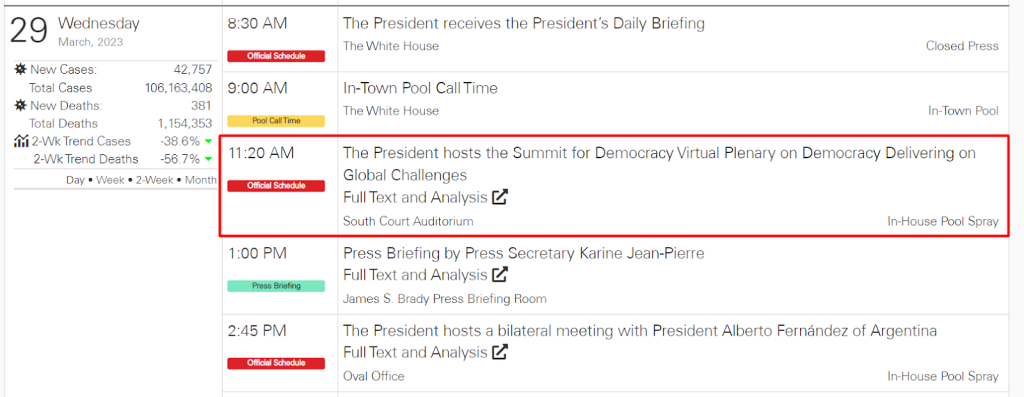Click the 2-Wk Trend chart icon
1024x397 pixels.
coord(21,141)
